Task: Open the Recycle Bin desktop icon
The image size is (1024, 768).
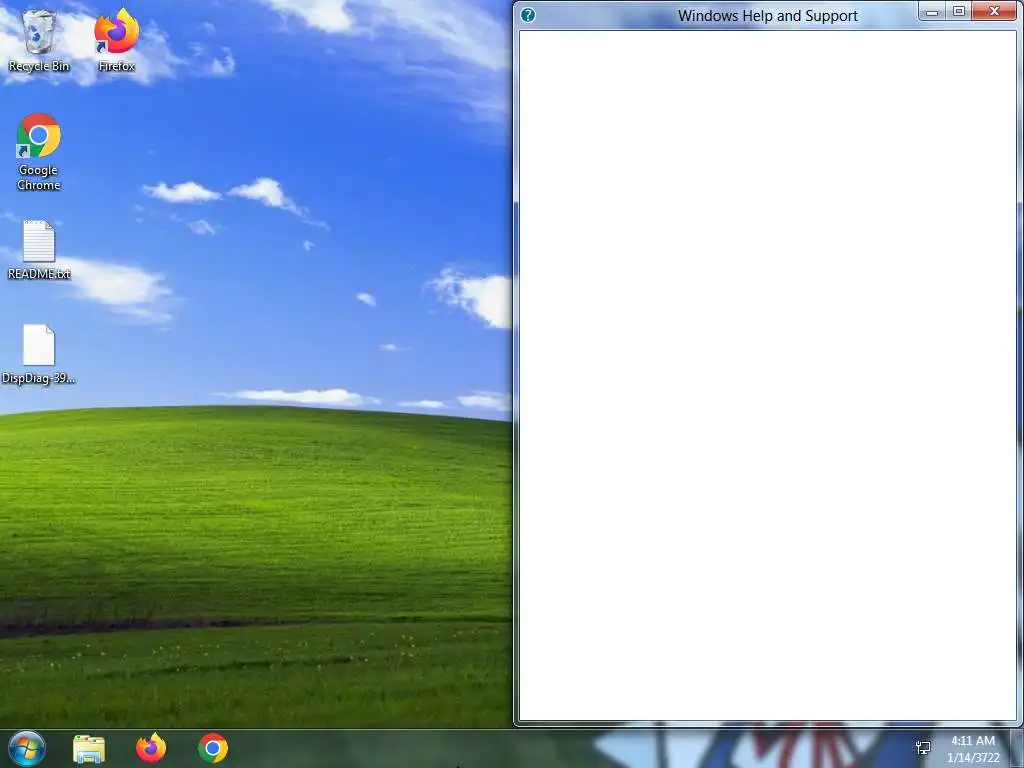Action: point(39,40)
